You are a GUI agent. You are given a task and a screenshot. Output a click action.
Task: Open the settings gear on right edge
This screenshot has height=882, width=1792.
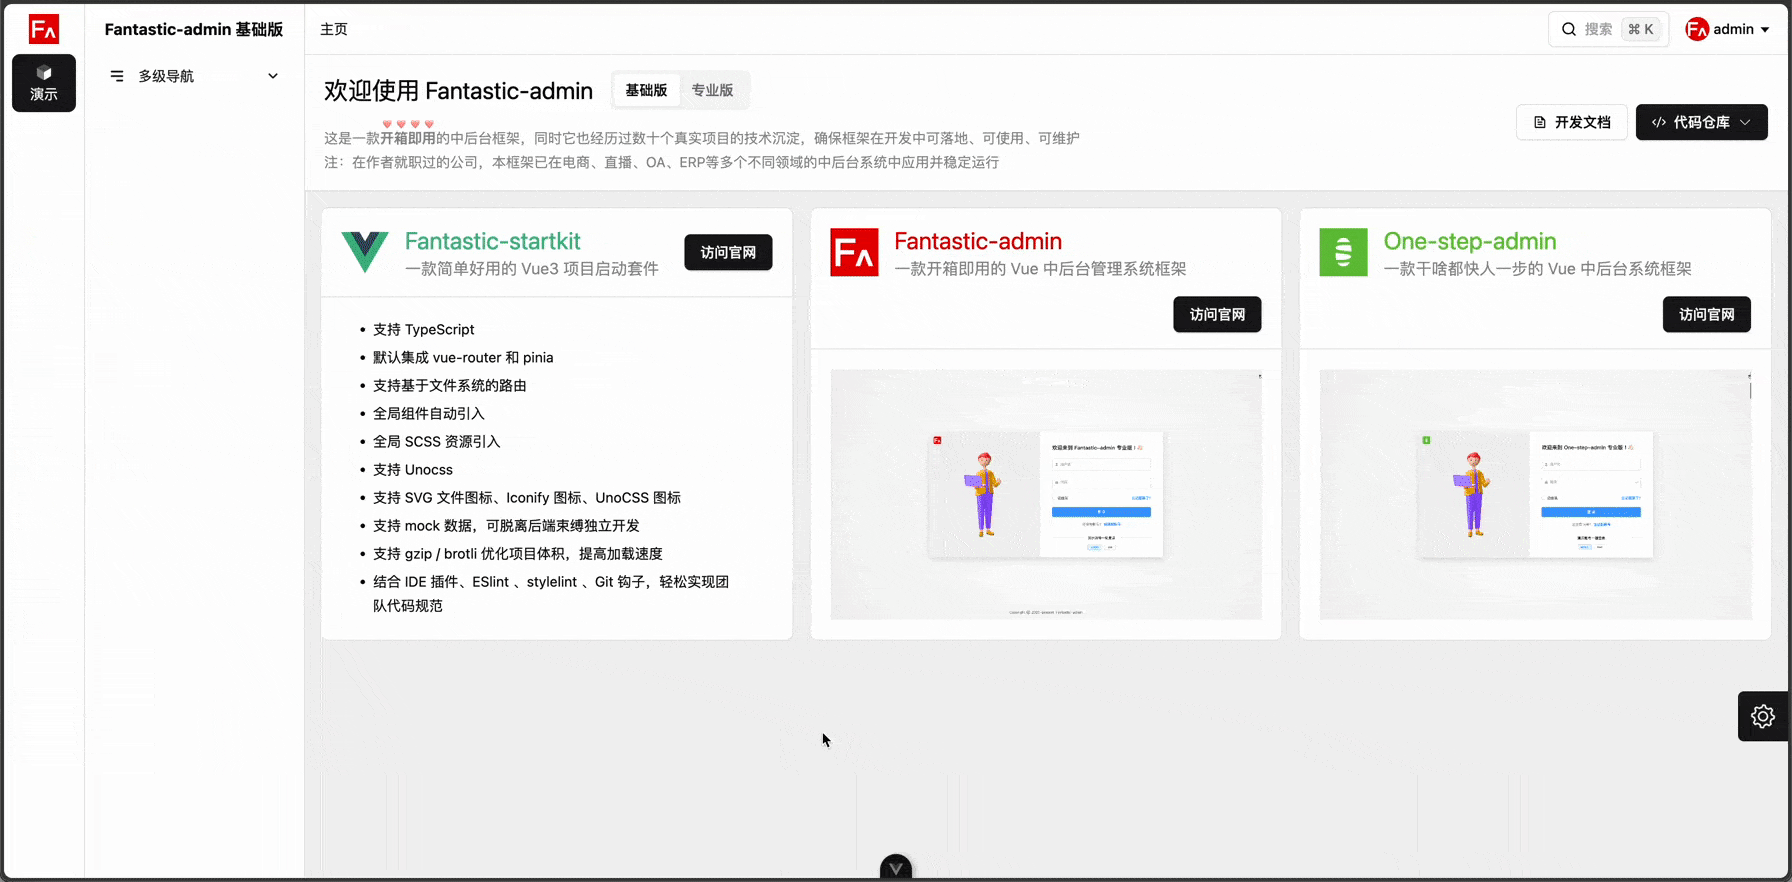tap(1762, 716)
